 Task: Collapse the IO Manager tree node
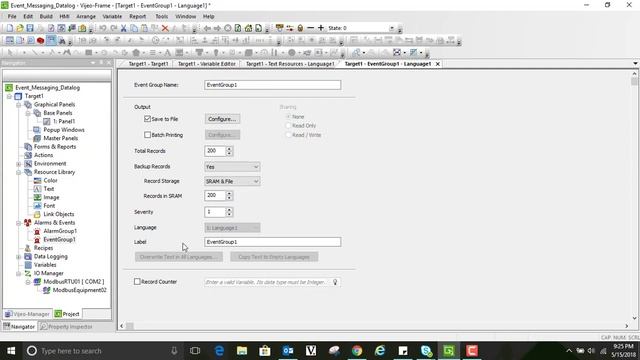18,273
